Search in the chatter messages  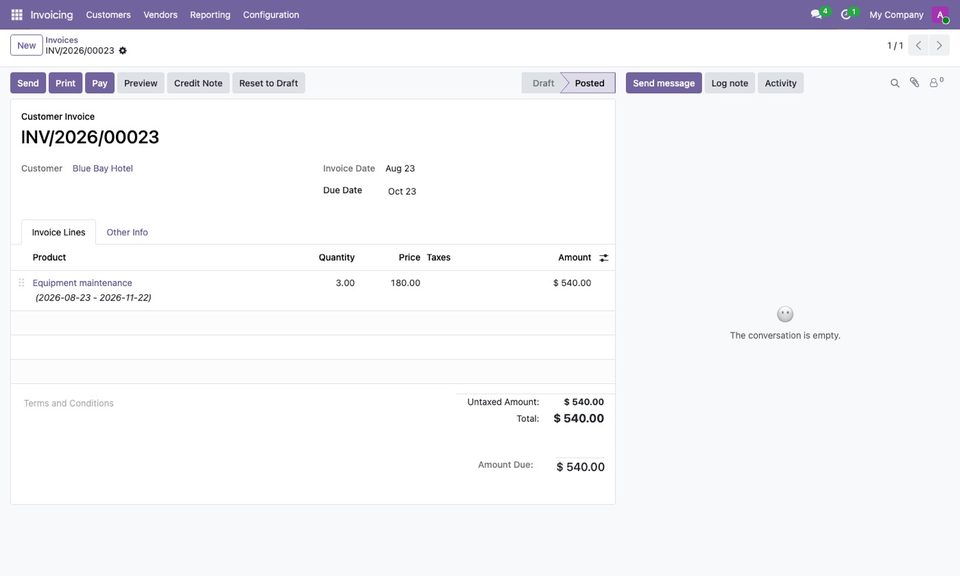coord(894,83)
